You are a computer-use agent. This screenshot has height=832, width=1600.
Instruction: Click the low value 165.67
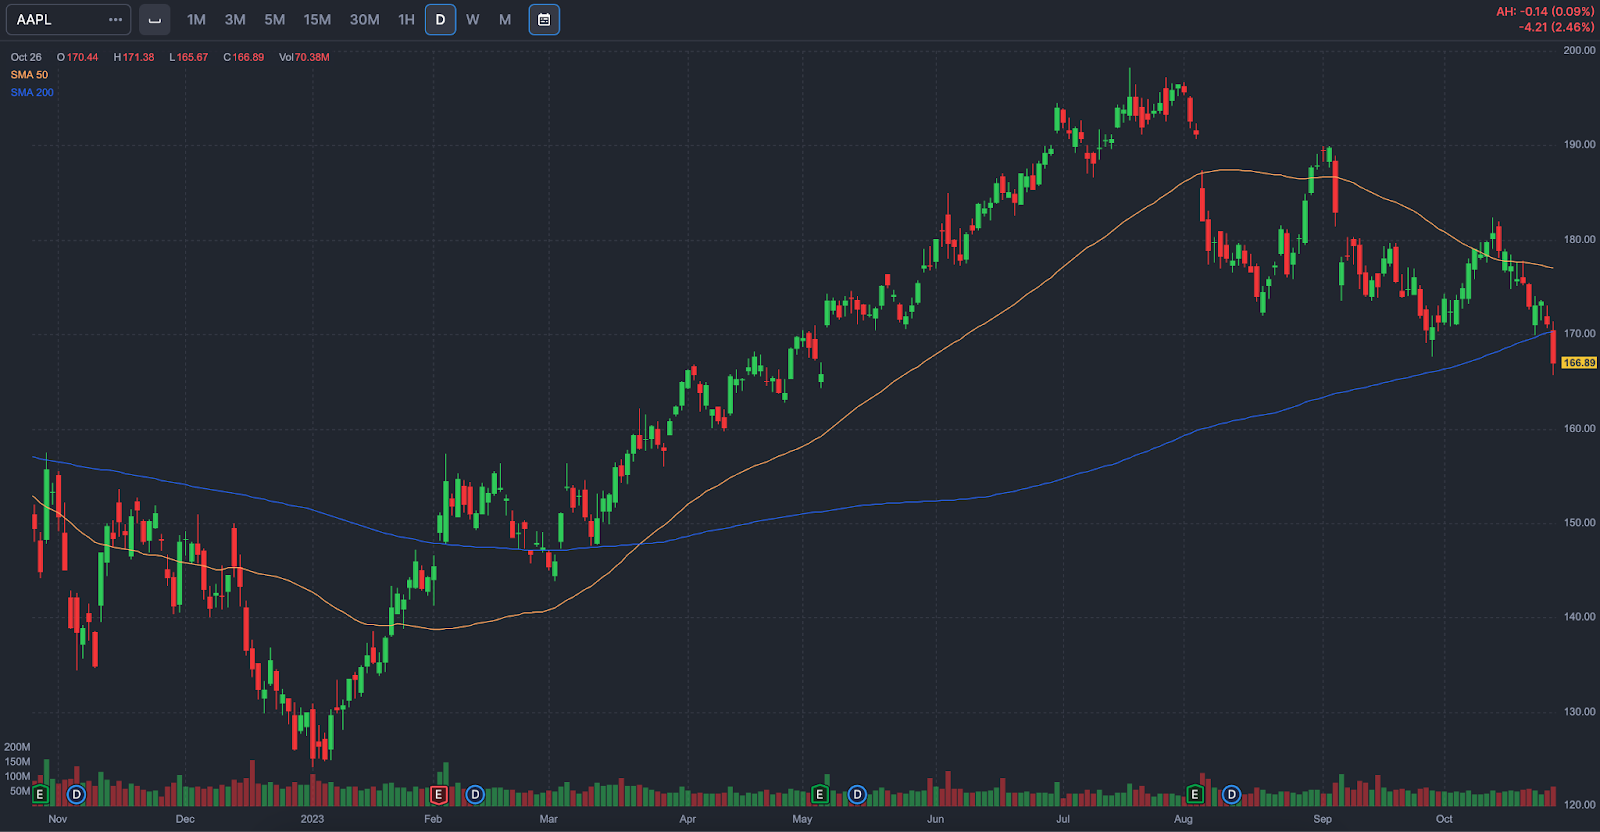(x=192, y=57)
